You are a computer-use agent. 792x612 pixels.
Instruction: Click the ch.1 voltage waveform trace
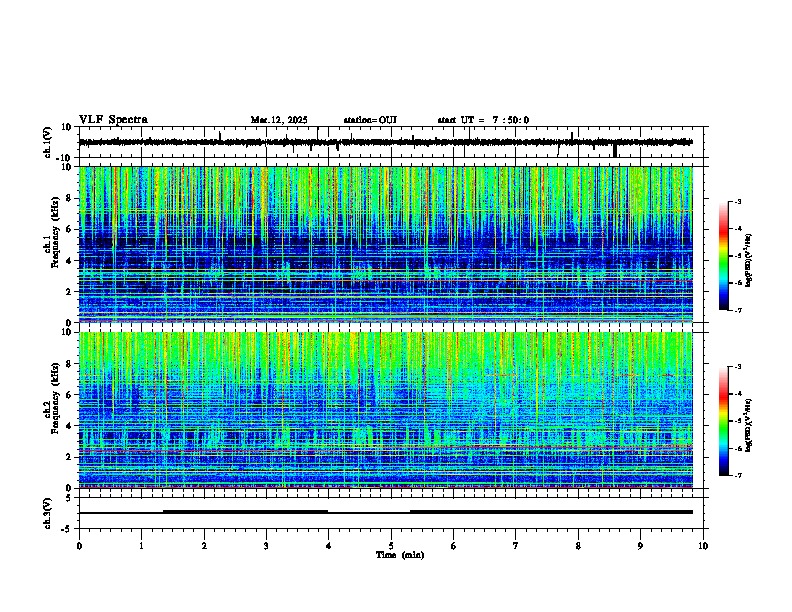[x=385, y=142]
